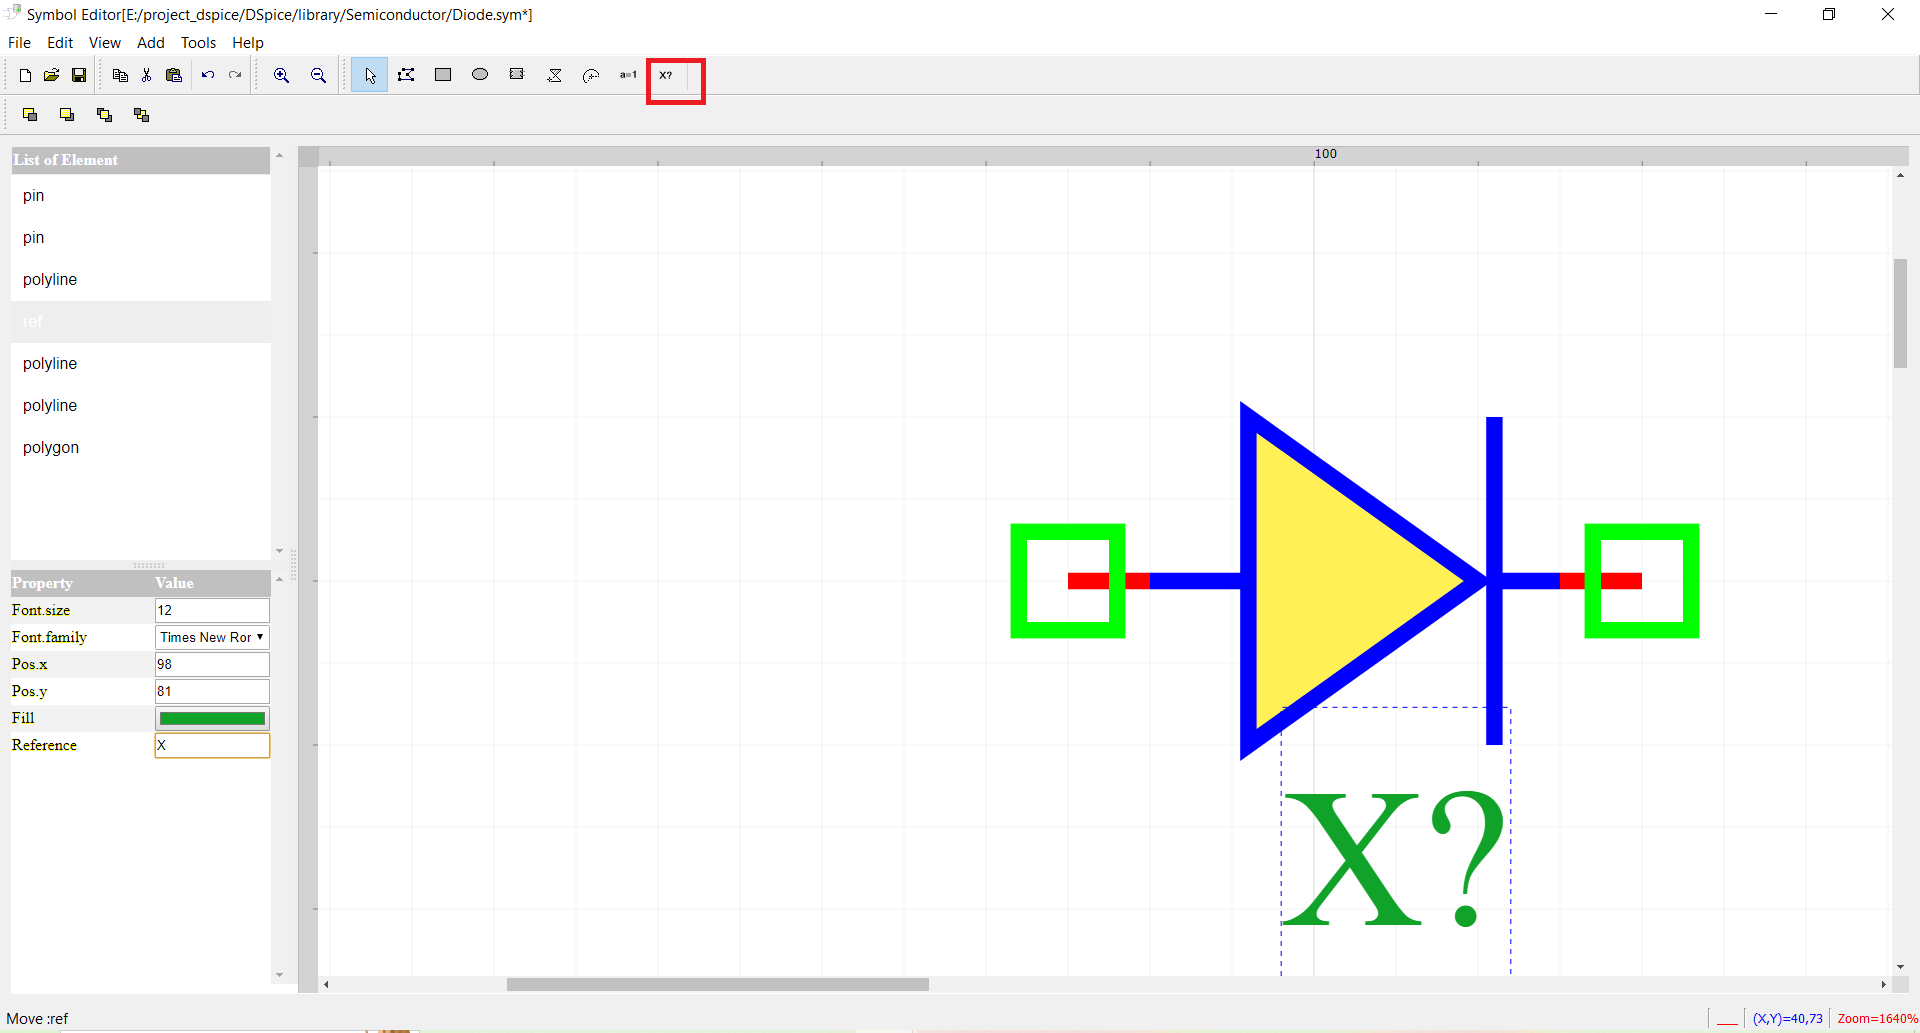Click the Zoom Out icon
The width and height of the screenshot is (1920, 1033).
[318, 75]
